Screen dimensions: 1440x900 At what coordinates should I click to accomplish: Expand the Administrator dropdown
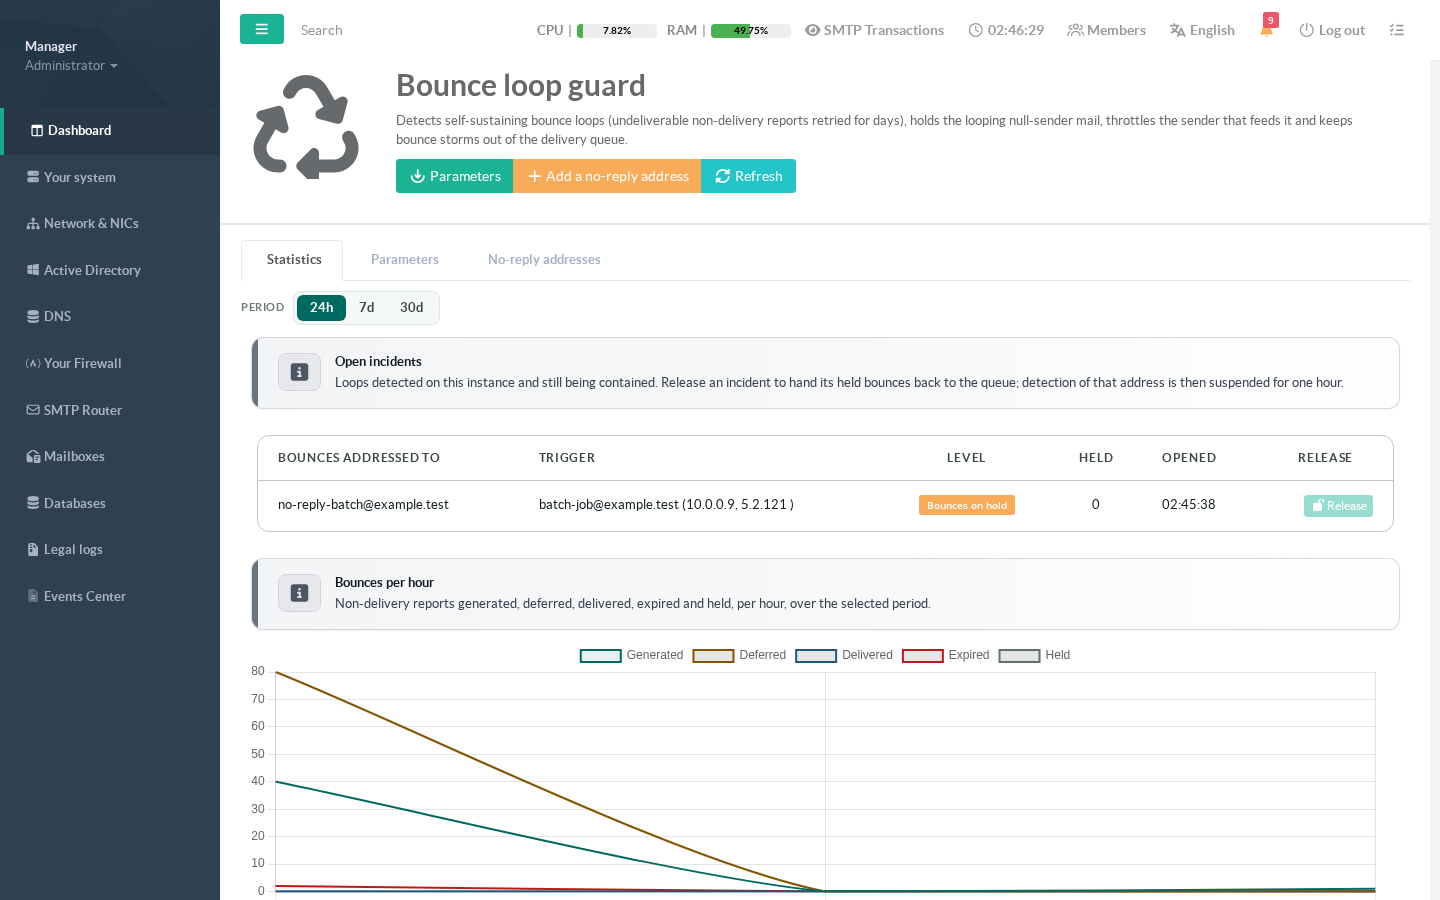71,66
